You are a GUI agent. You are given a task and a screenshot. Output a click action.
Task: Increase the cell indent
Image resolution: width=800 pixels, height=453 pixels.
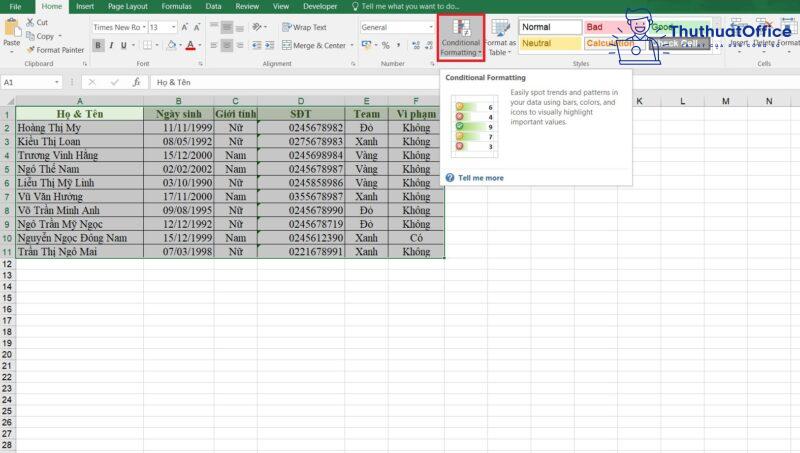pyautogui.click(x=270, y=45)
